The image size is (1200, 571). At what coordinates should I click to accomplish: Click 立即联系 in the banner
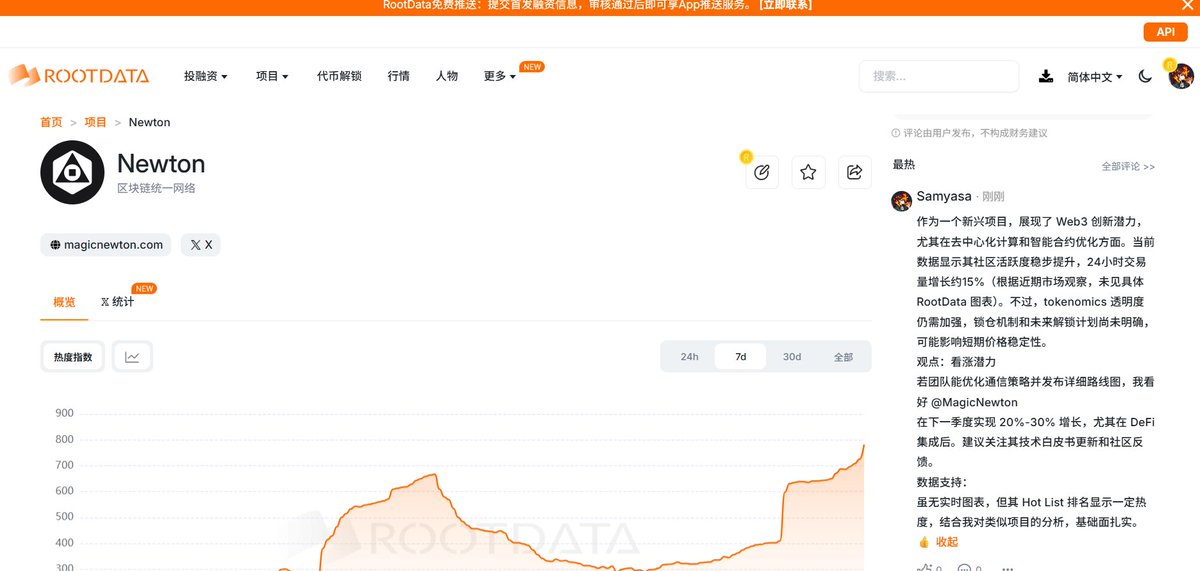pos(786,5)
